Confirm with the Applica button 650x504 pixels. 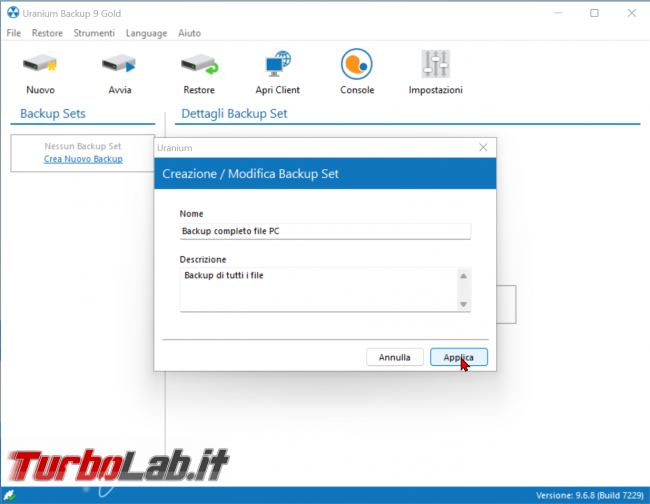click(x=458, y=357)
